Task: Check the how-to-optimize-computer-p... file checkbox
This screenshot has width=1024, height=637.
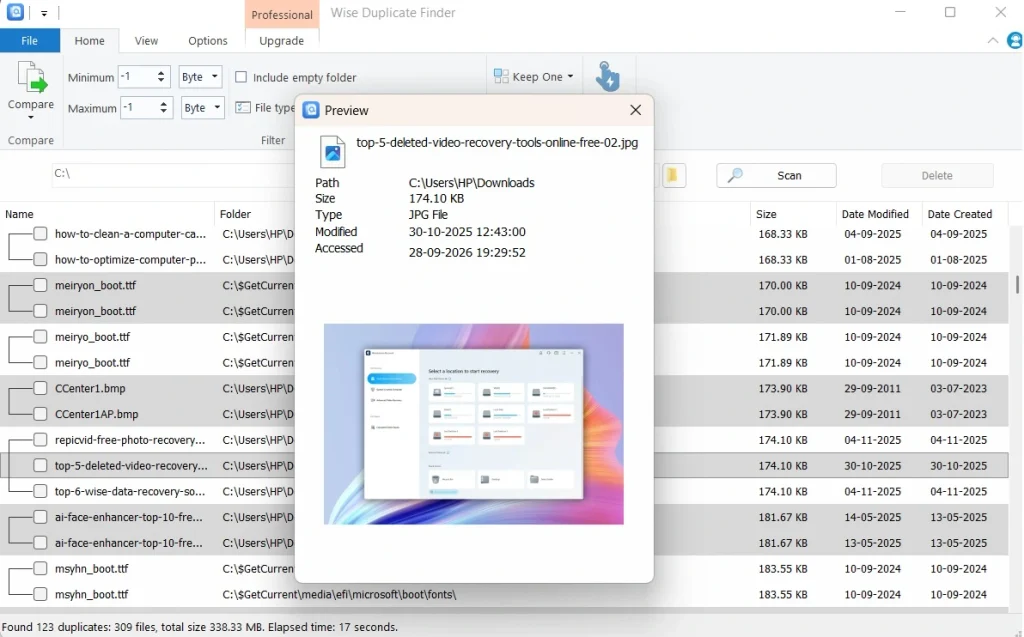Action: 40,259
